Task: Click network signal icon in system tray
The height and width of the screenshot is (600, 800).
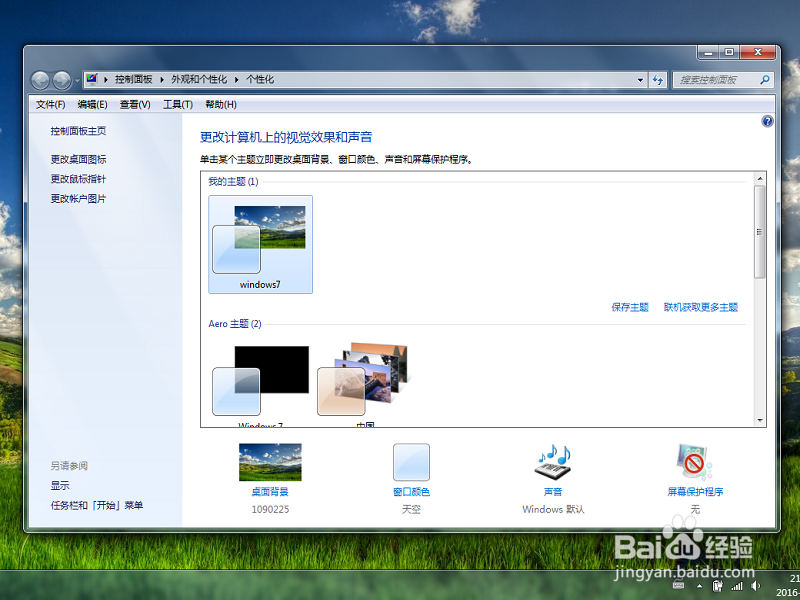Action: click(737, 586)
